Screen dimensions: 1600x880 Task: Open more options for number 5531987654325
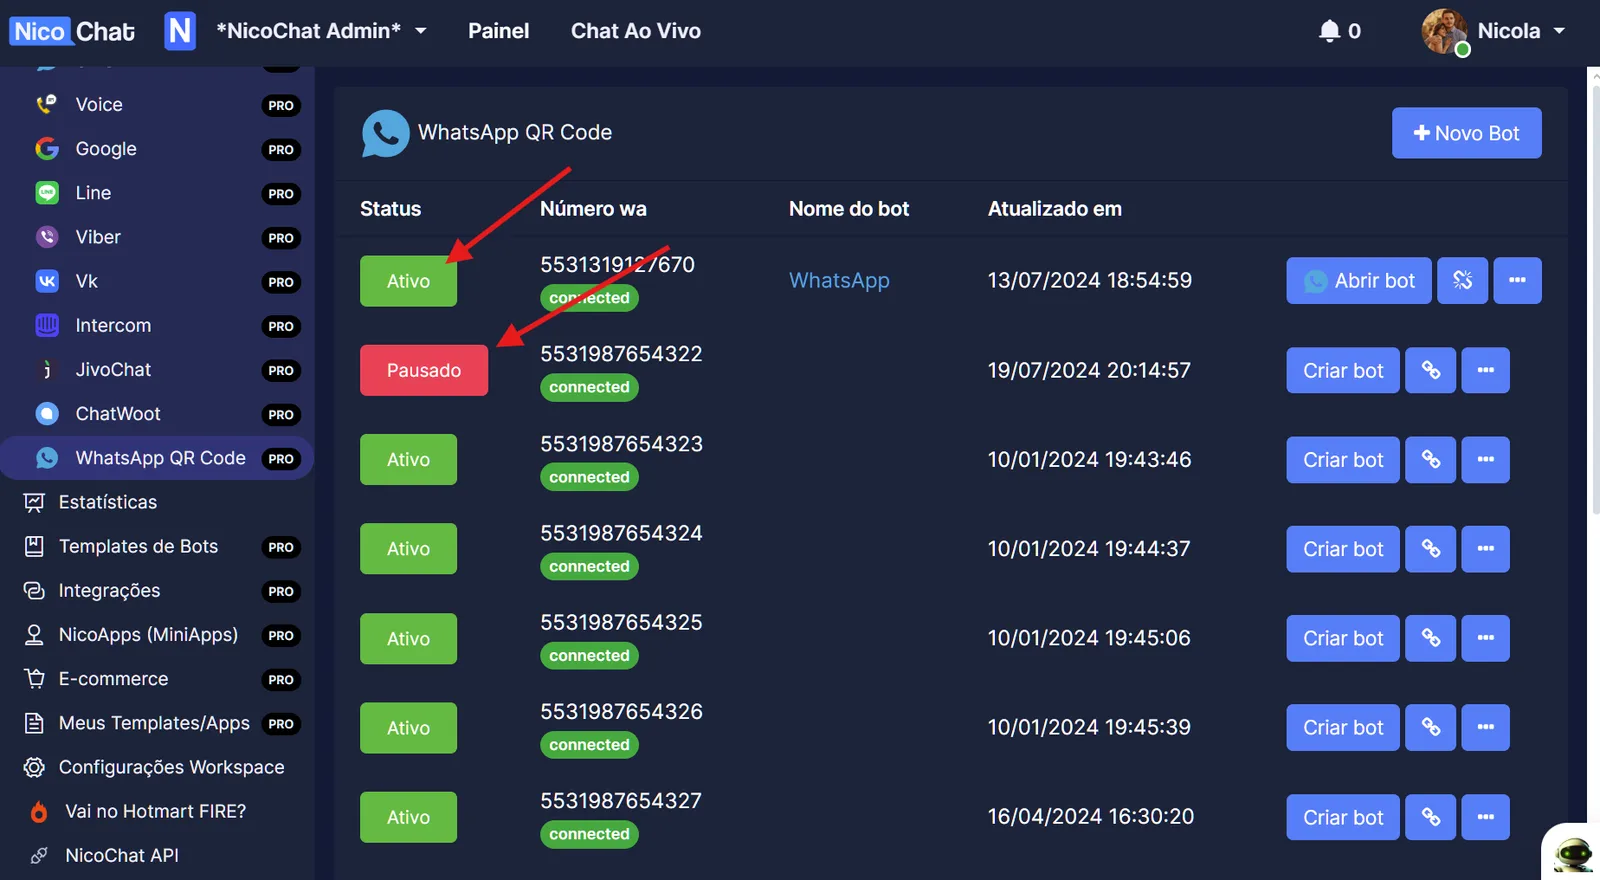(1485, 638)
